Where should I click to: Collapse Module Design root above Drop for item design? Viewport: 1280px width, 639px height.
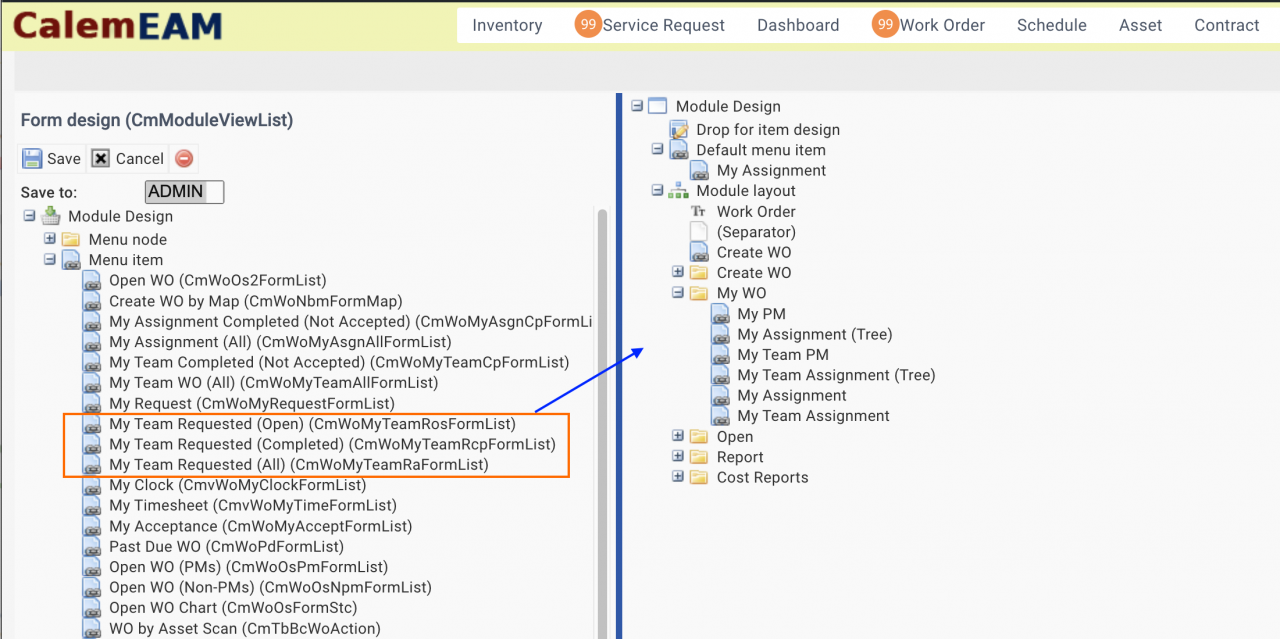pos(637,105)
